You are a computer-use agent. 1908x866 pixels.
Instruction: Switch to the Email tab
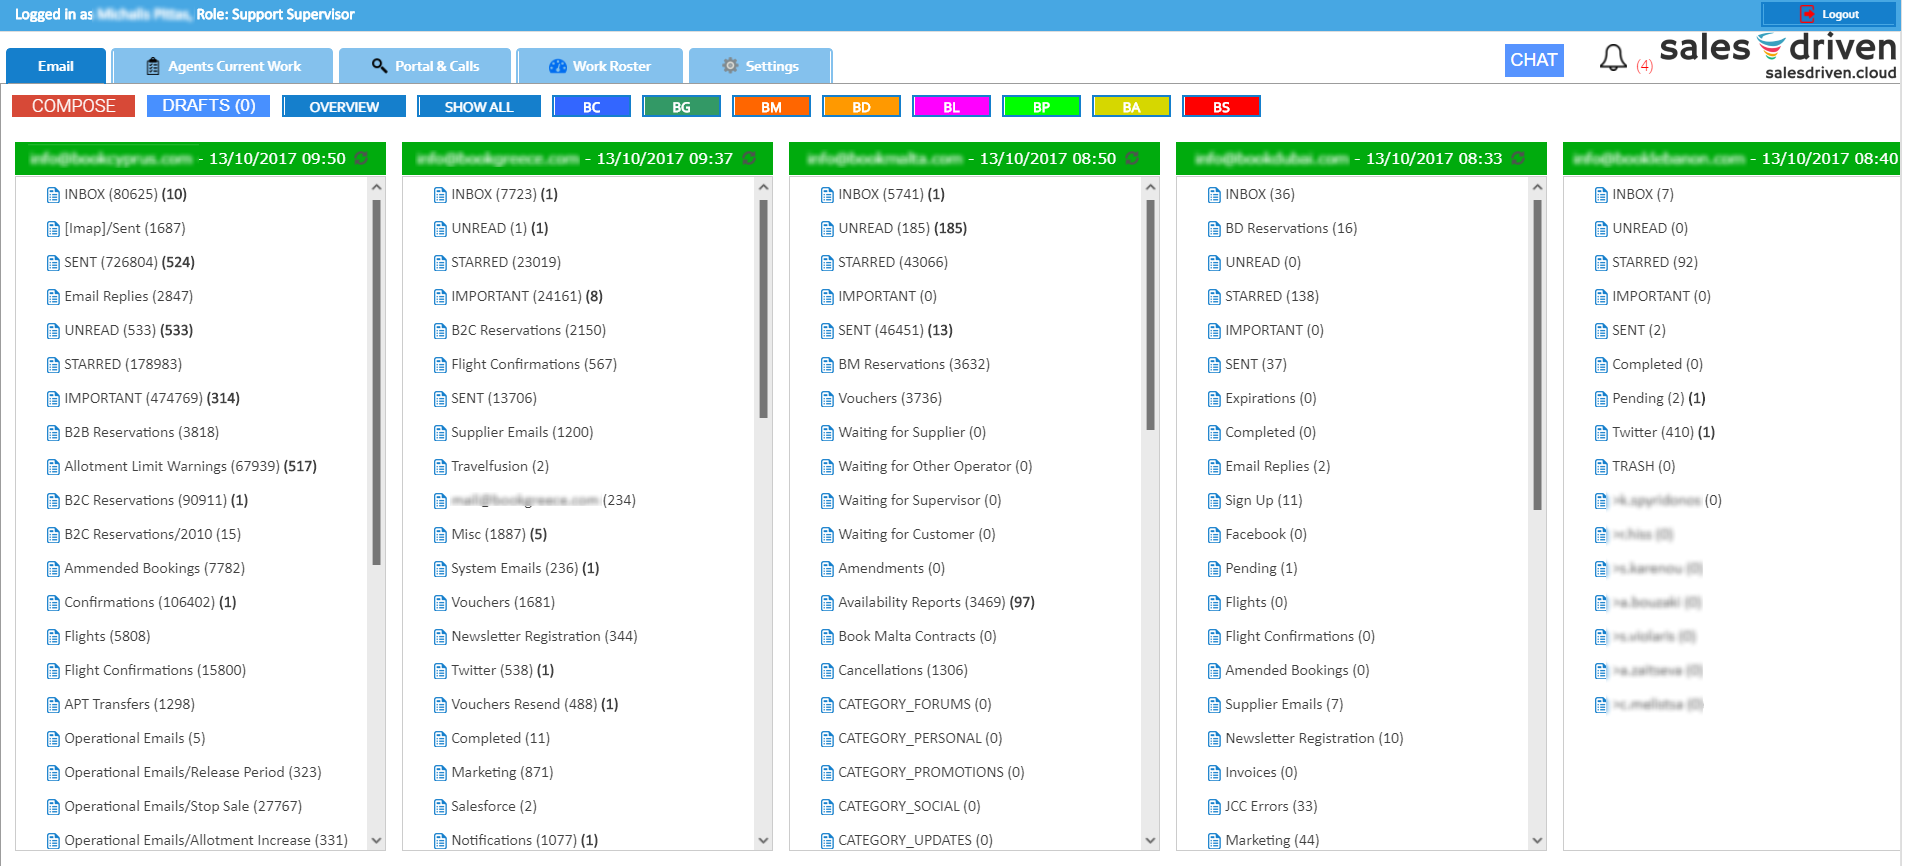56,66
